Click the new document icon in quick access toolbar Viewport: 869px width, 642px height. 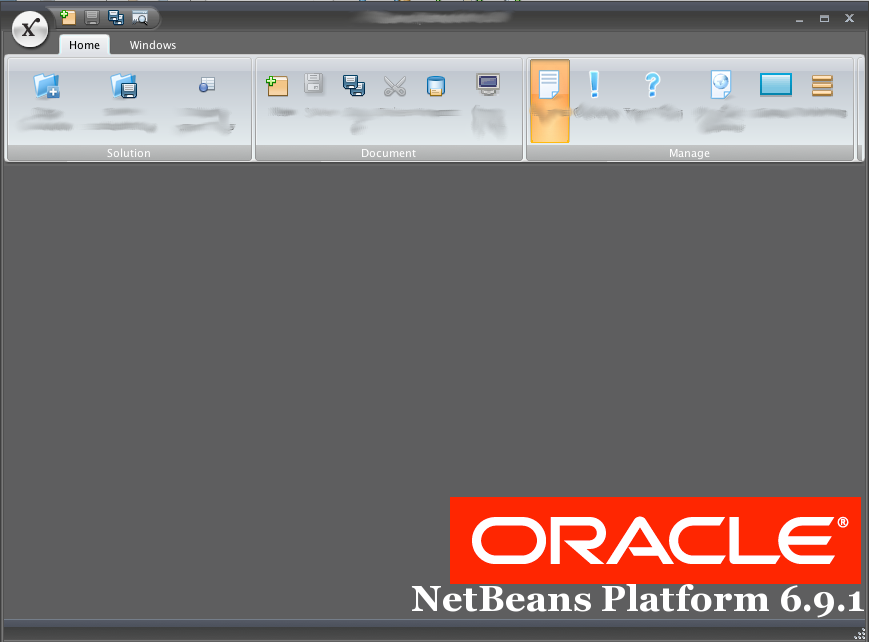[68, 17]
